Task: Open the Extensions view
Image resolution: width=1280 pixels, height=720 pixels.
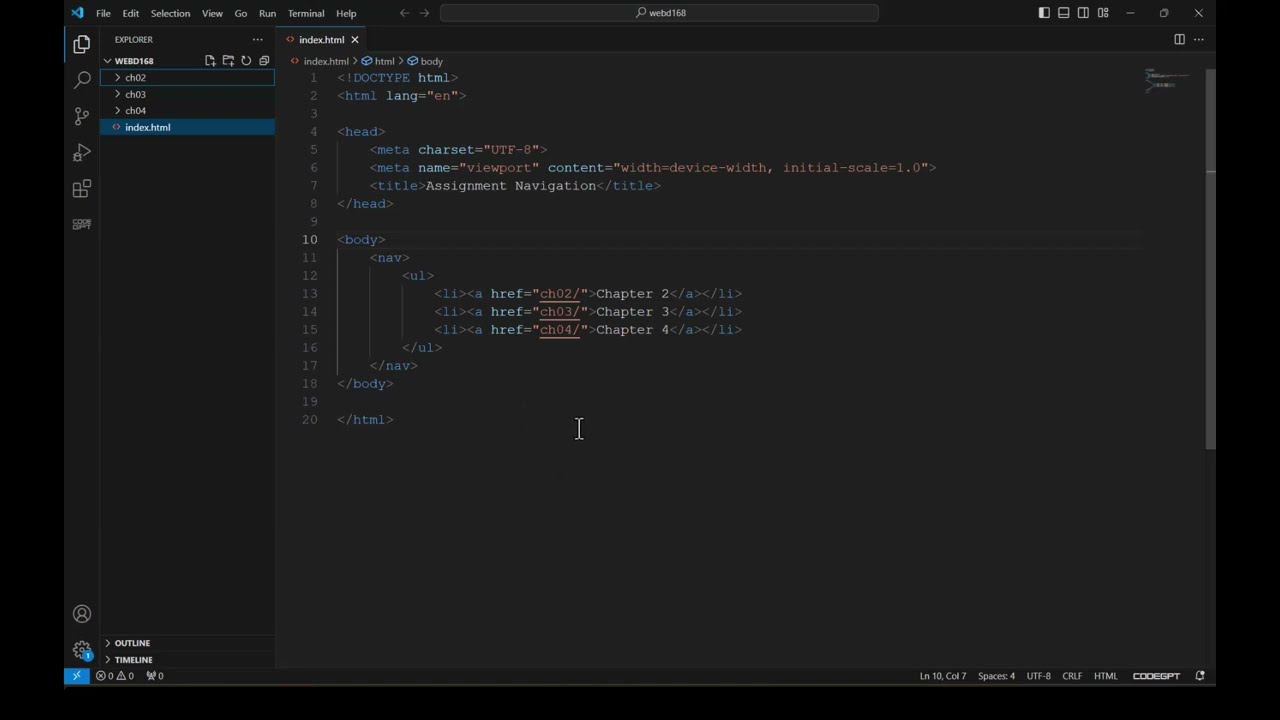Action: (82, 188)
